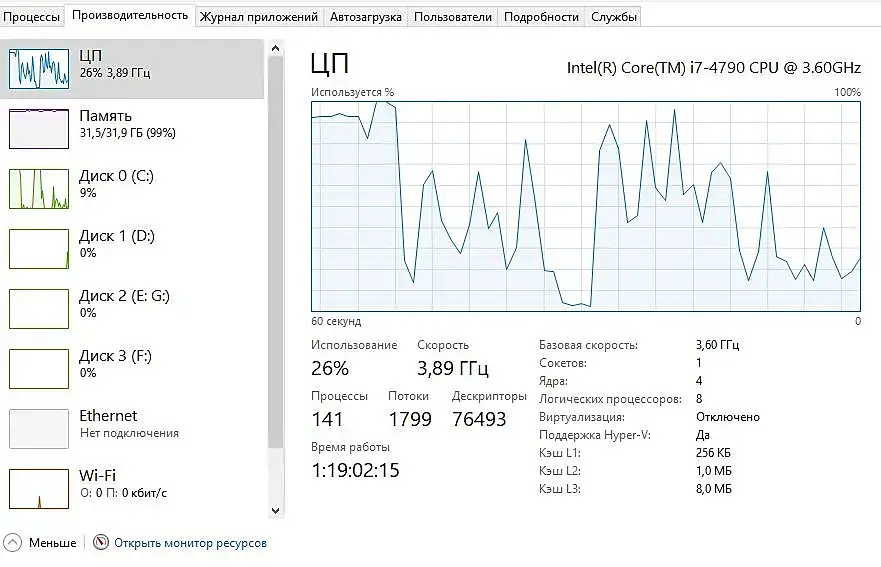Viewport: 881px width, 567px height.
Task: Select the CPU (ЦП) mini graph thumbnail
Action: point(39,69)
